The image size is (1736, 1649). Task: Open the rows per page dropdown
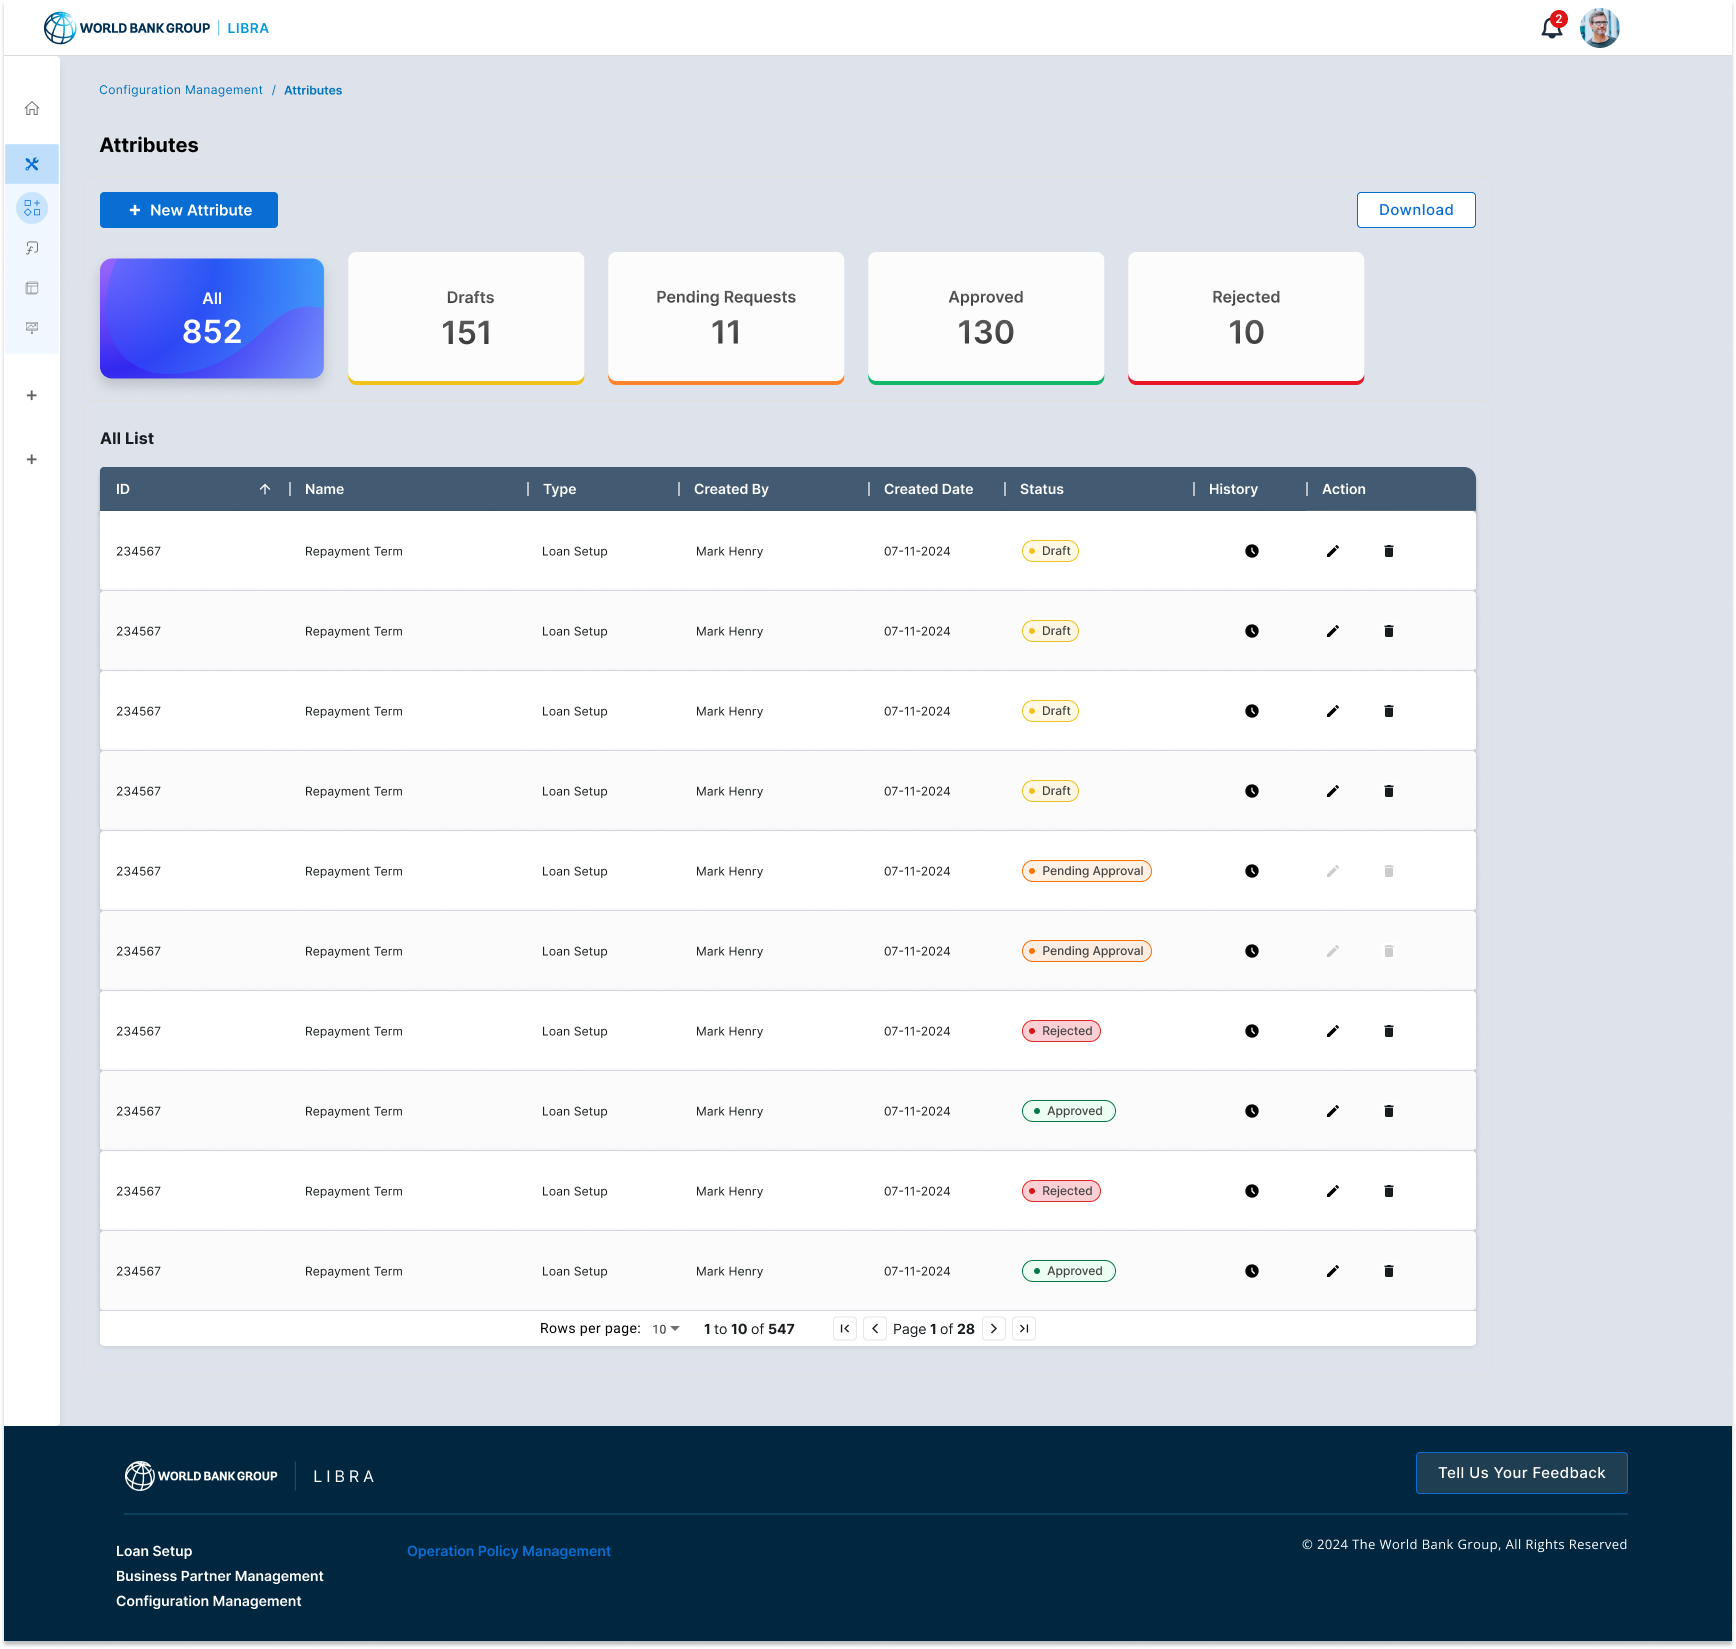666,1329
